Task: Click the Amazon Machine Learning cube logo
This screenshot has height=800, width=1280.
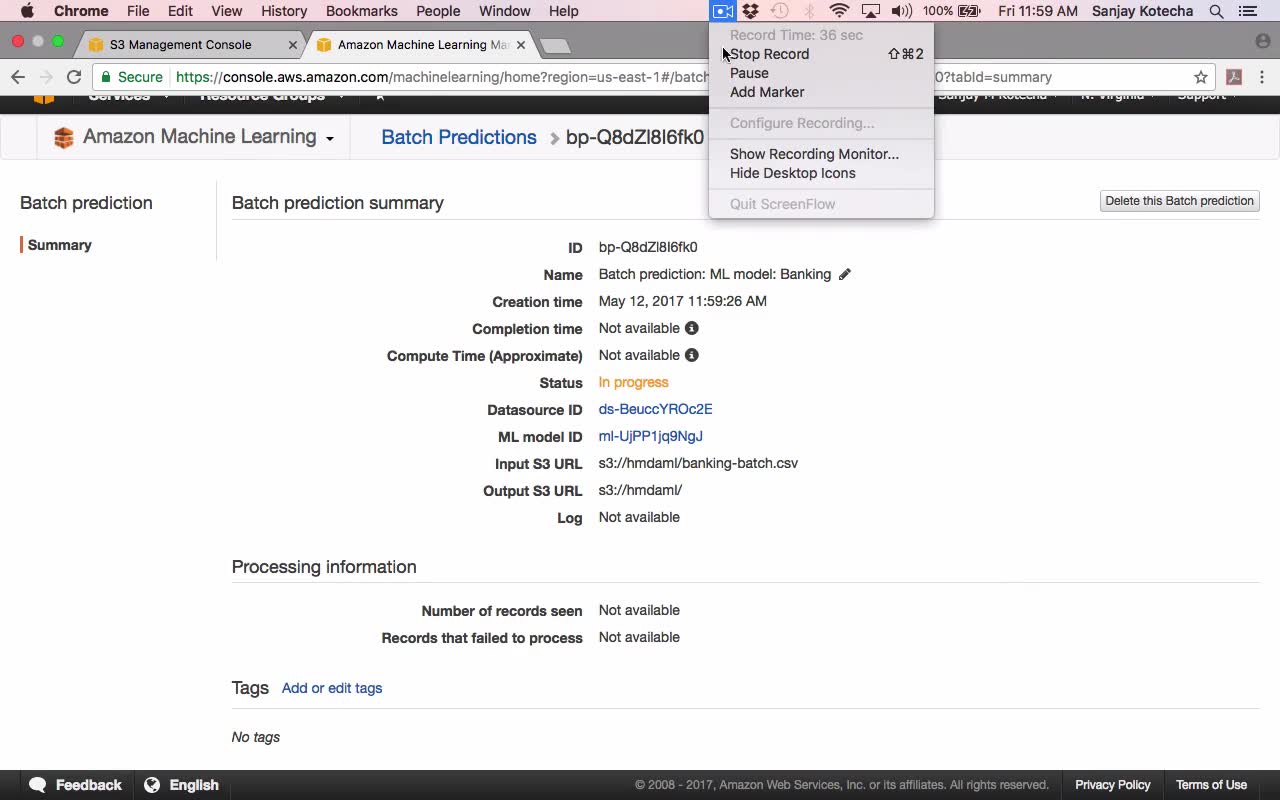Action: click(64, 138)
